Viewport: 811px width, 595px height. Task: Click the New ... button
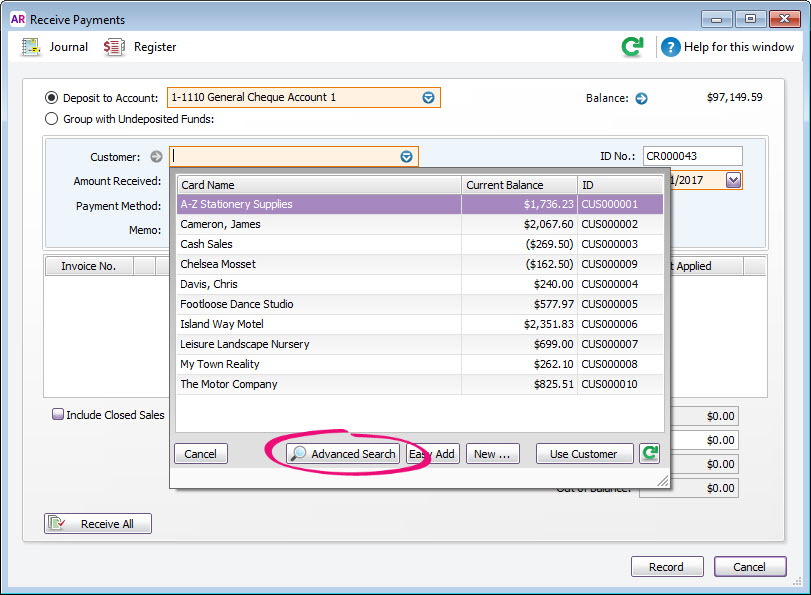(x=492, y=454)
